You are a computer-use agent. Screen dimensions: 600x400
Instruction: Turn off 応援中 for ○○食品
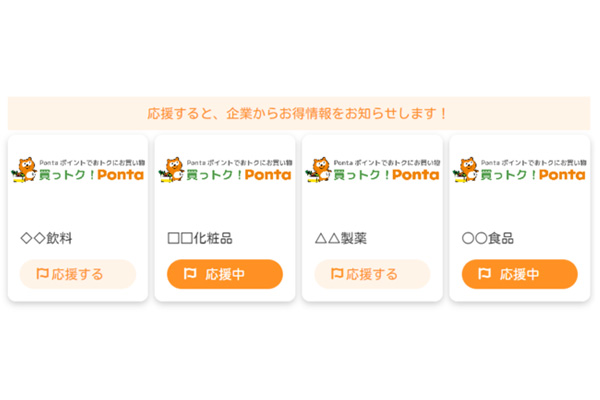tap(520, 274)
